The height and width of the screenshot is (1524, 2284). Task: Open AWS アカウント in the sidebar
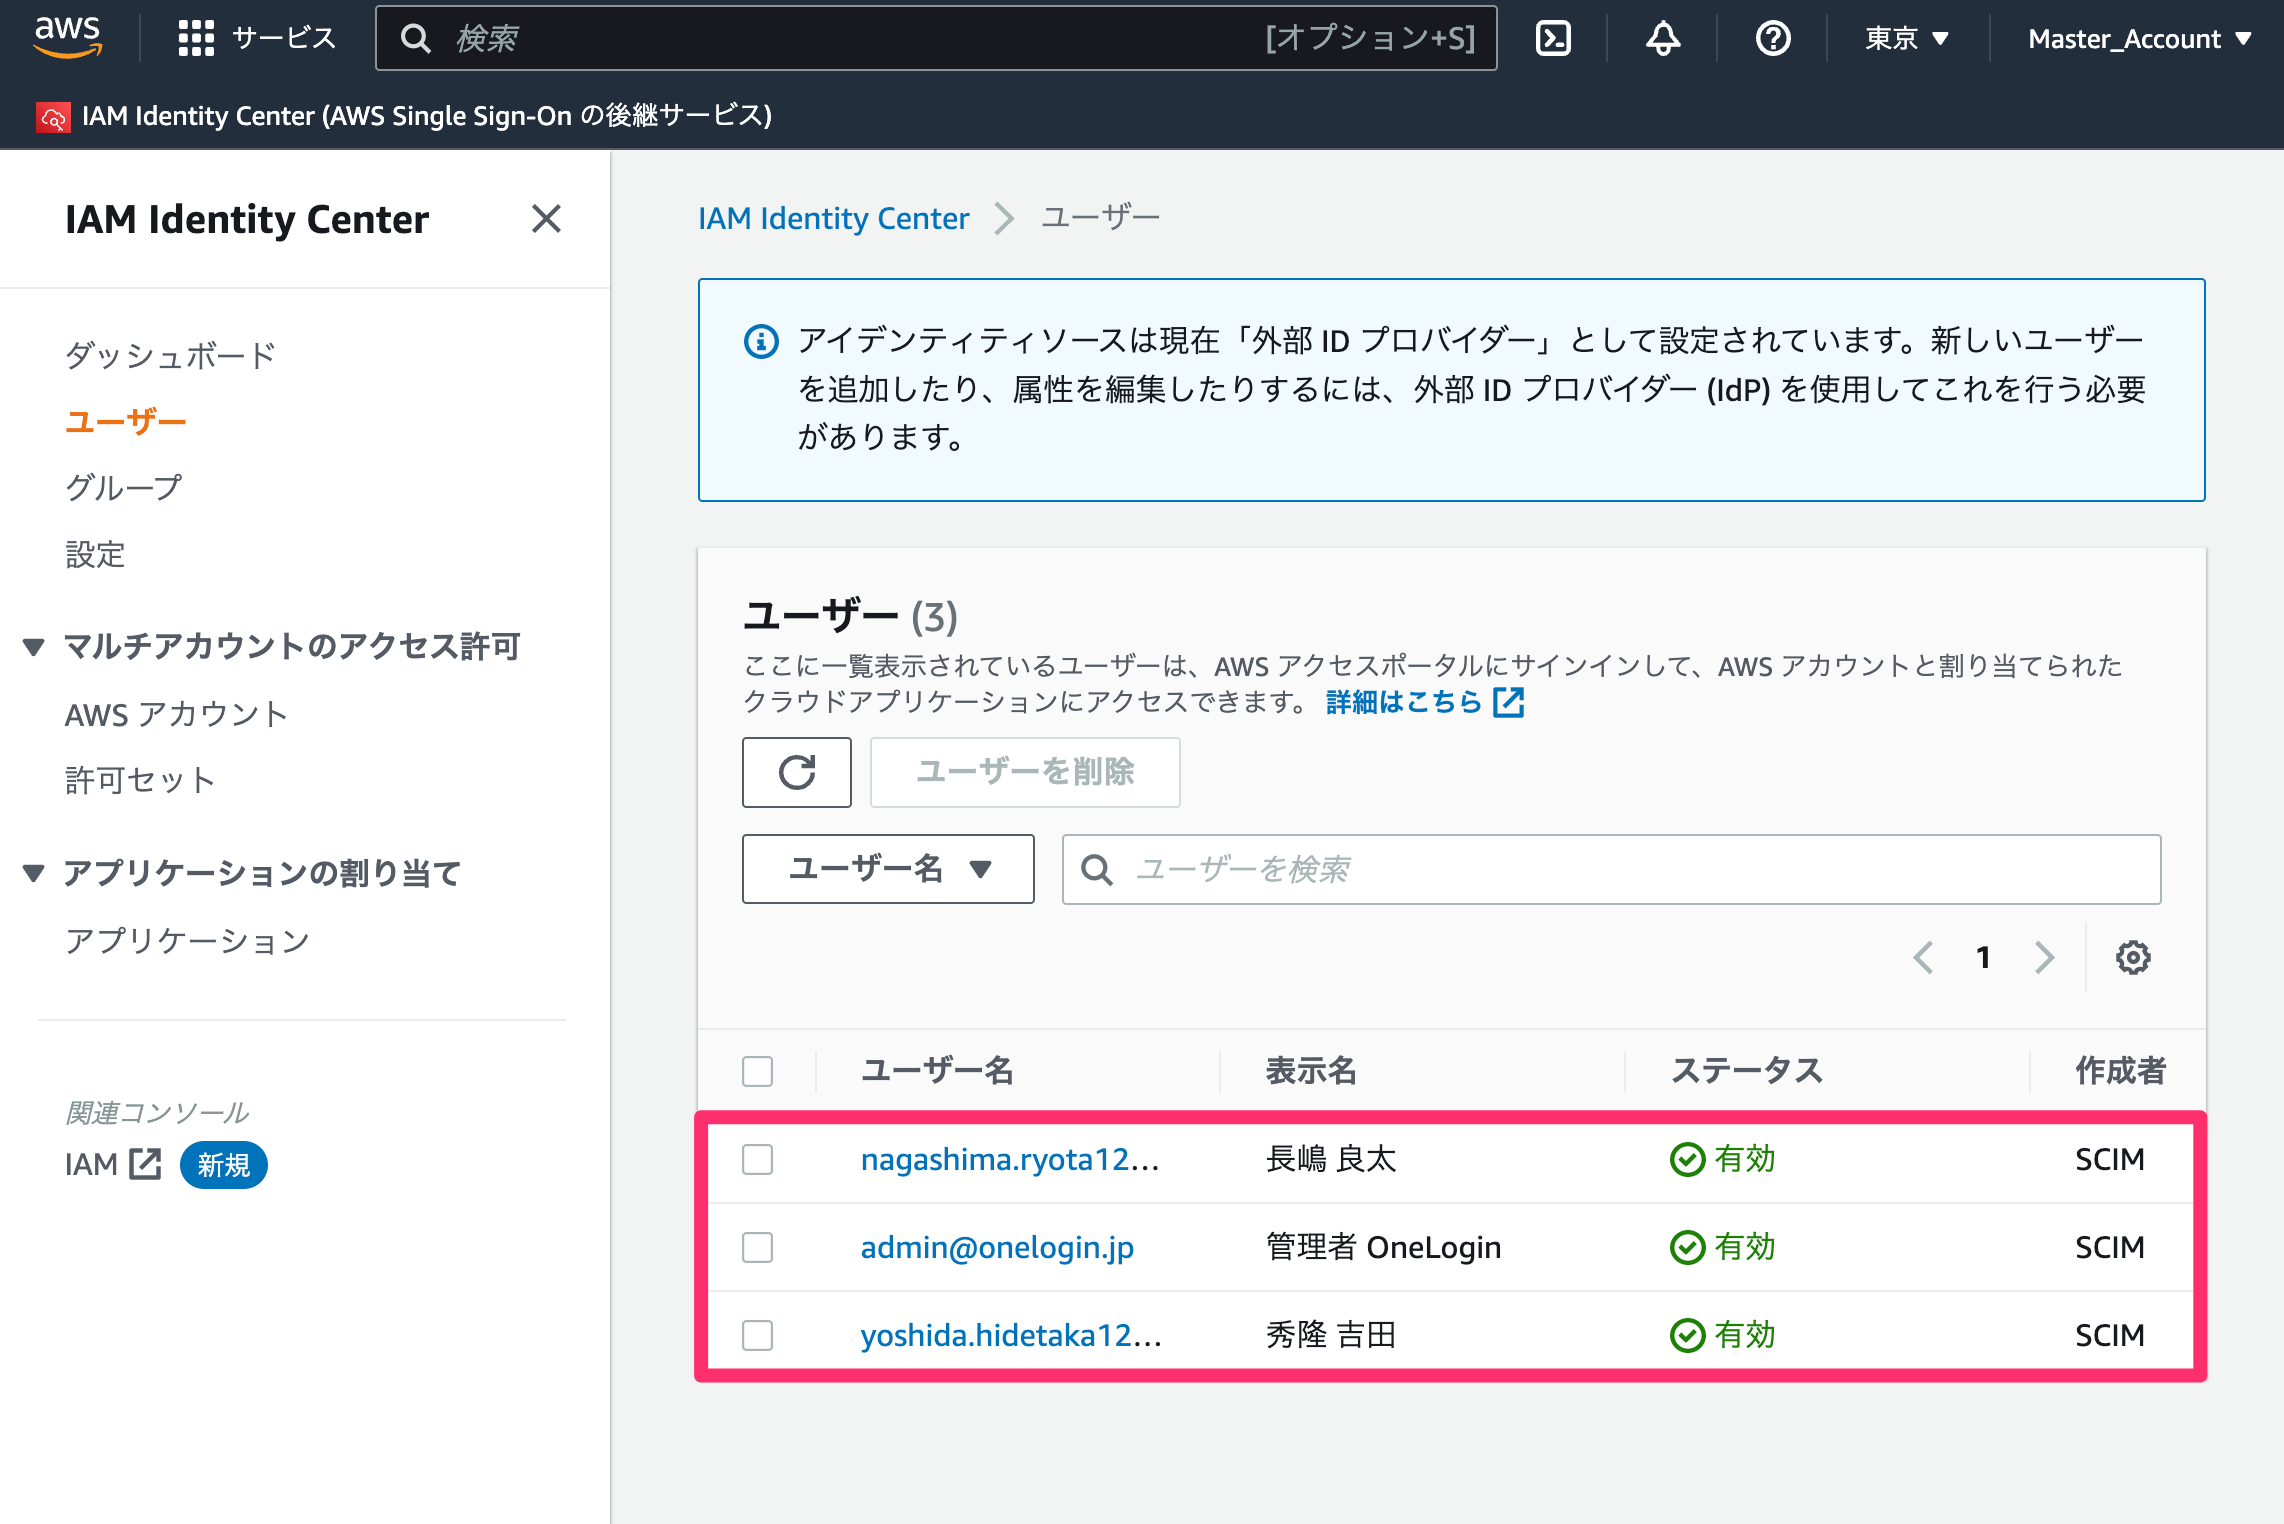point(177,714)
